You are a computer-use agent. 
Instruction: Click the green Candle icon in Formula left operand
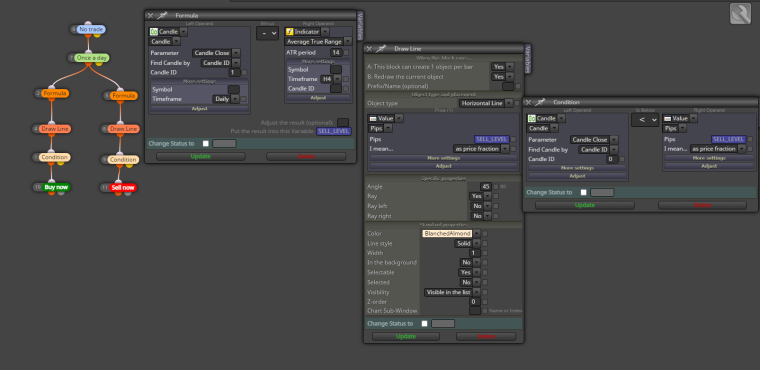154,32
